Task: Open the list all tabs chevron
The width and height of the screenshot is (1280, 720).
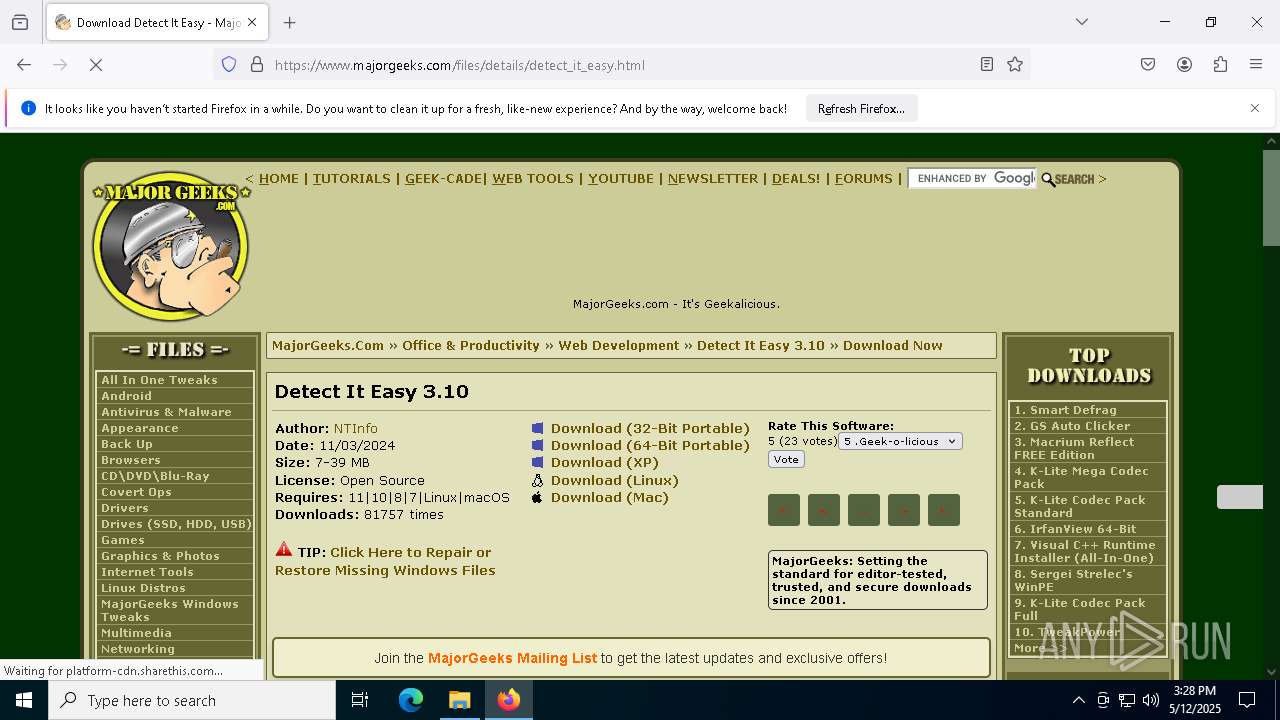Action: (x=1081, y=22)
